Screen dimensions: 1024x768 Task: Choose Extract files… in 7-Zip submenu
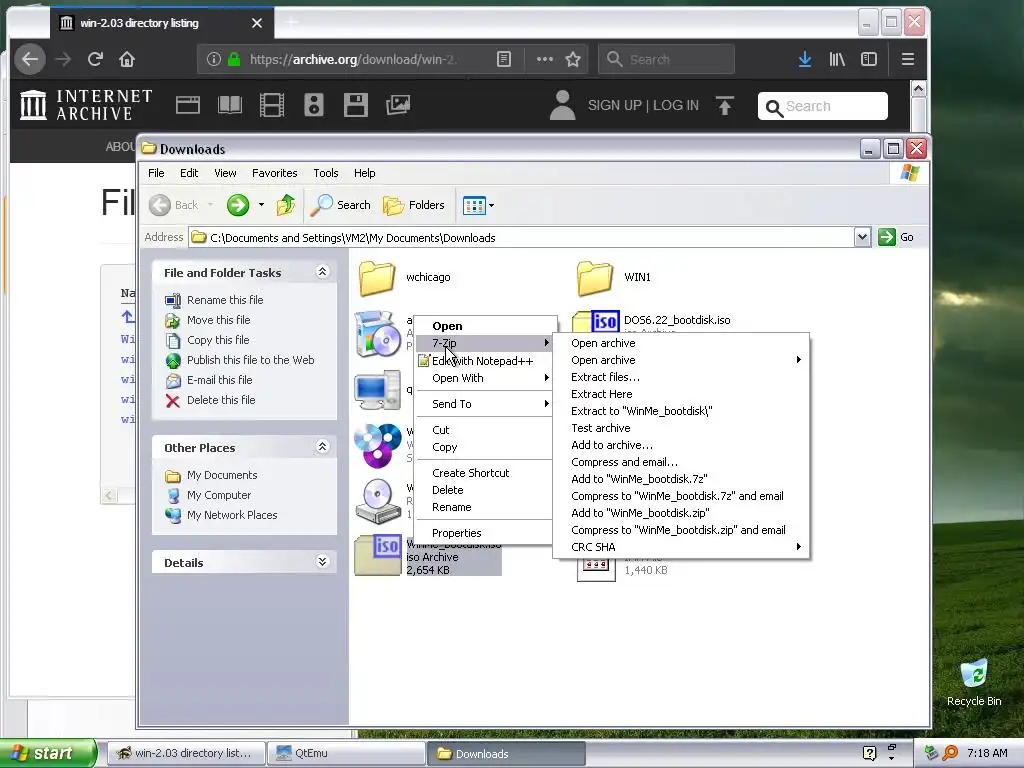tap(680, 377)
